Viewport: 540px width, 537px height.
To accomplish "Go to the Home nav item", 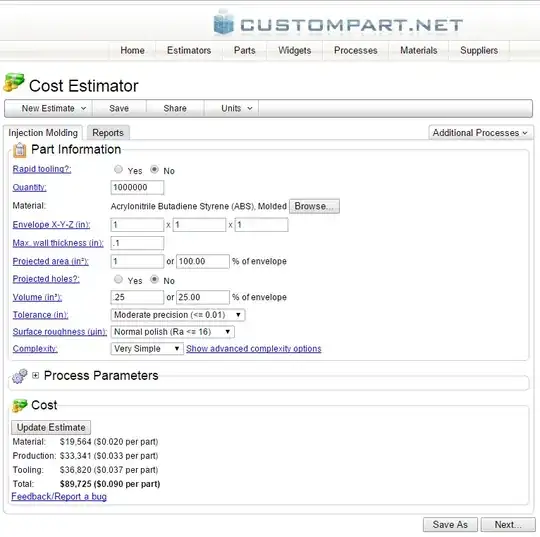I will [x=132, y=50].
